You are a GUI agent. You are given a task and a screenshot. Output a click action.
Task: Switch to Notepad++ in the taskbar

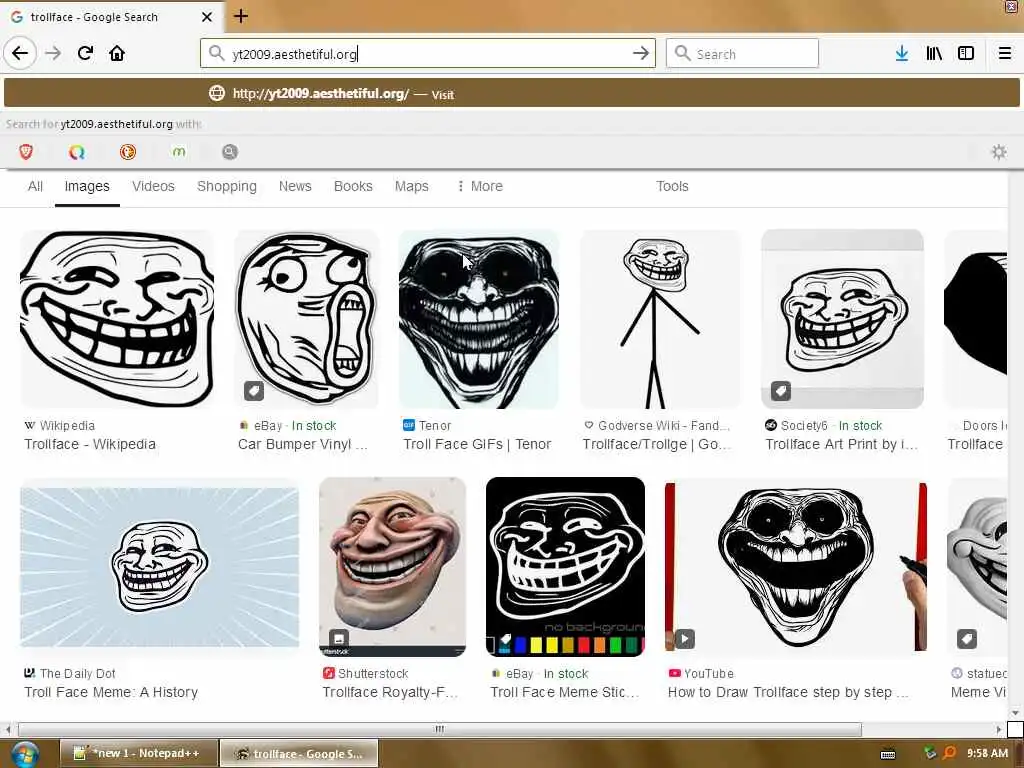[138, 754]
